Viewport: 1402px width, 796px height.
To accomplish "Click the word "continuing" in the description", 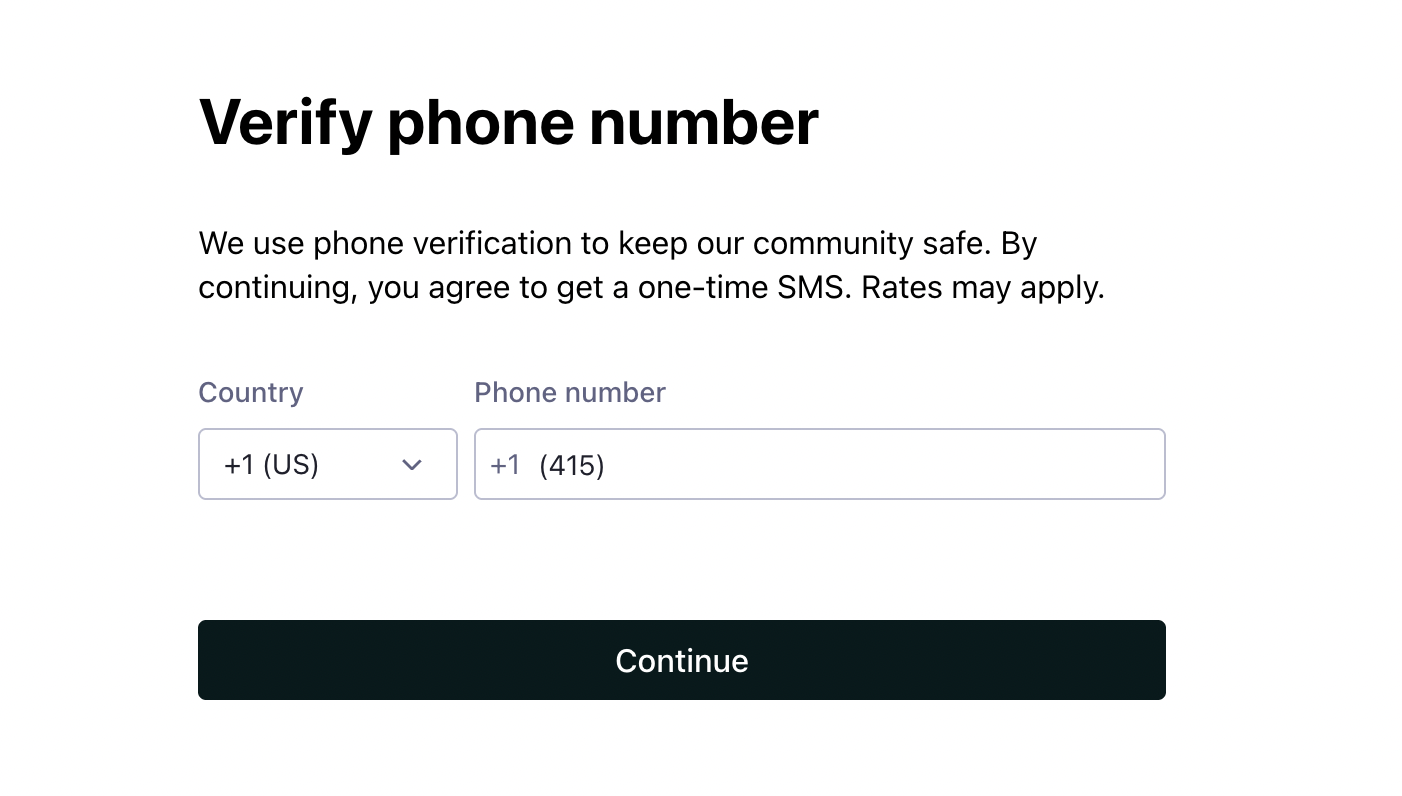I will click(x=277, y=288).
